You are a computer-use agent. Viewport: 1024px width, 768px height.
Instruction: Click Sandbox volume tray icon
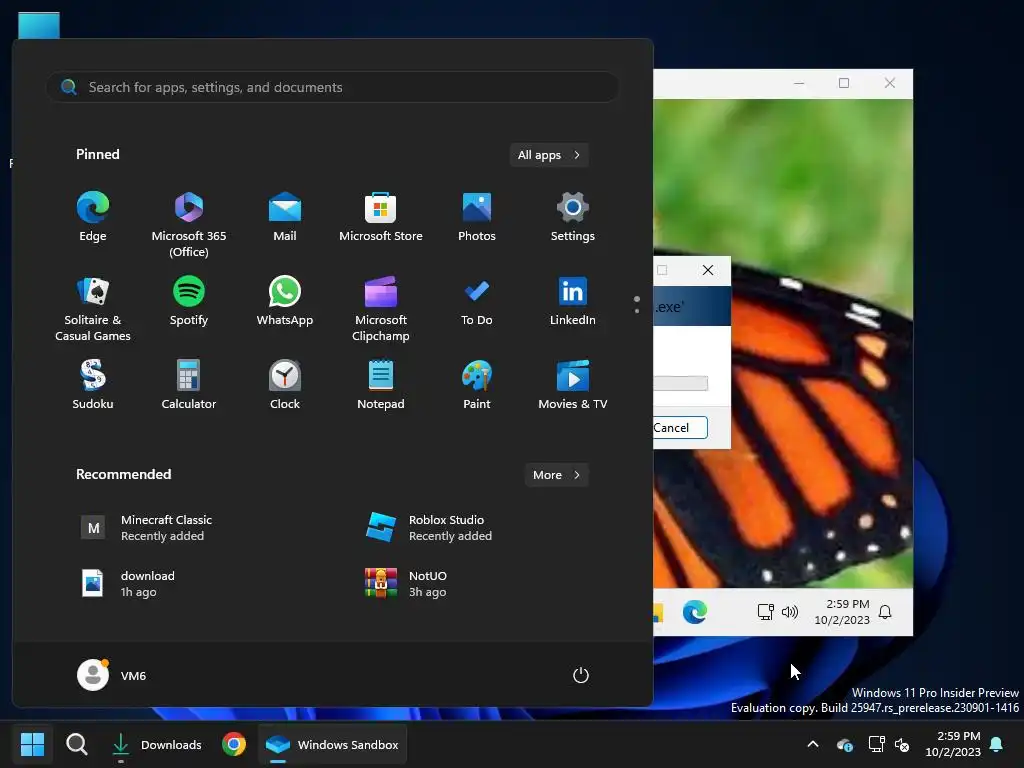coord(790,612)
